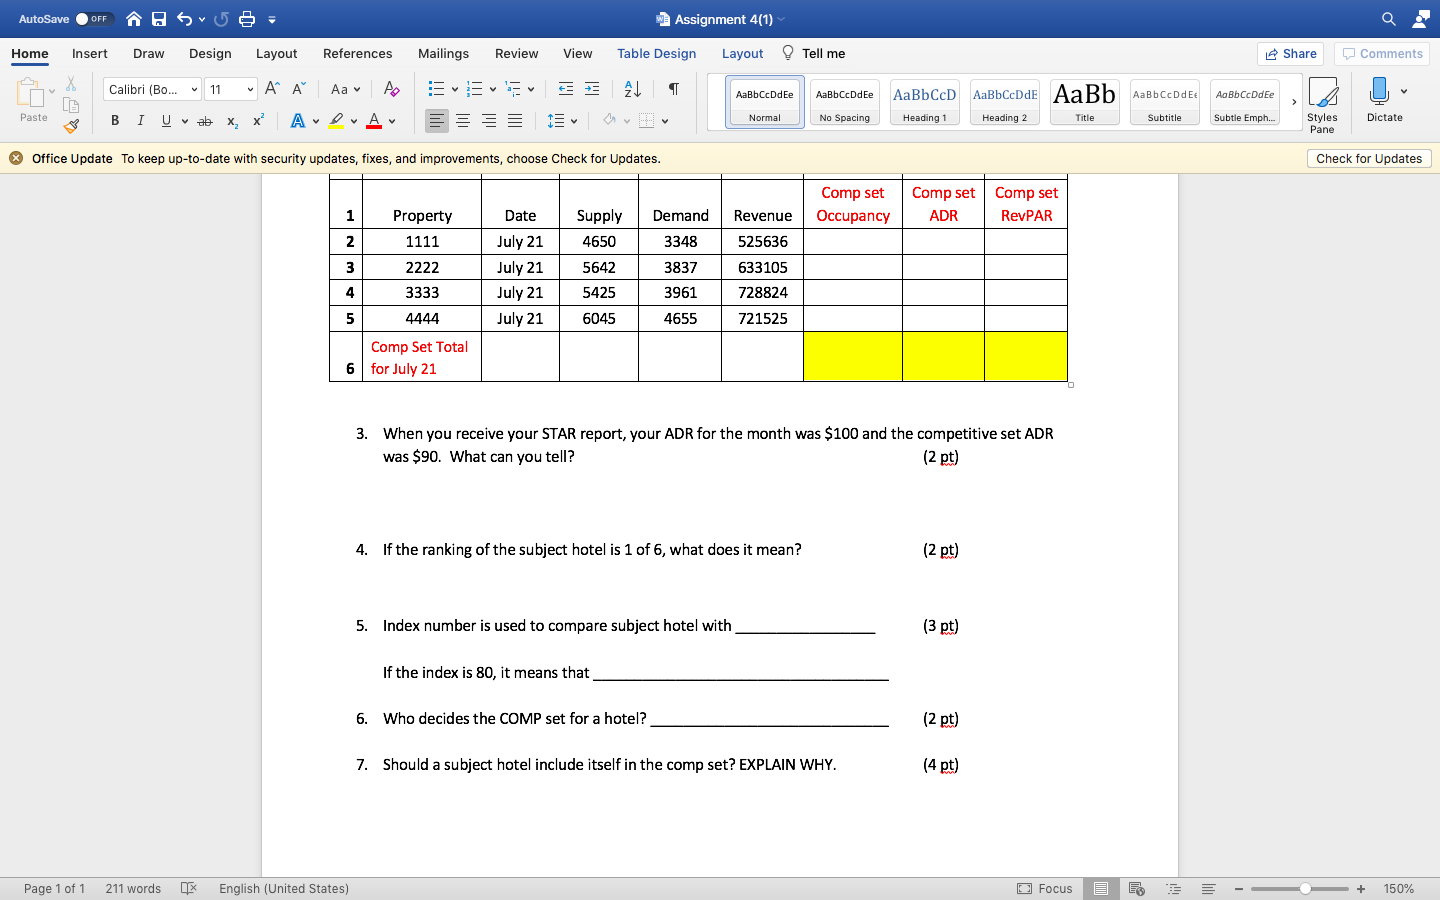Open the Sort dialog

(x=631, y=89)
